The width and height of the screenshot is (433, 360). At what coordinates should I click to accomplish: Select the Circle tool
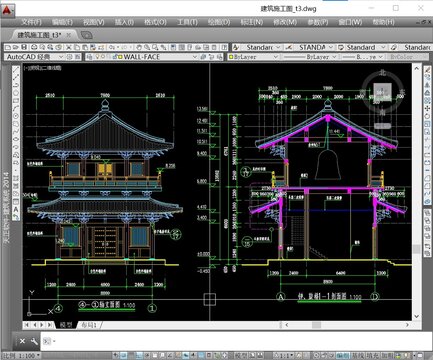(x=16, y=116)
